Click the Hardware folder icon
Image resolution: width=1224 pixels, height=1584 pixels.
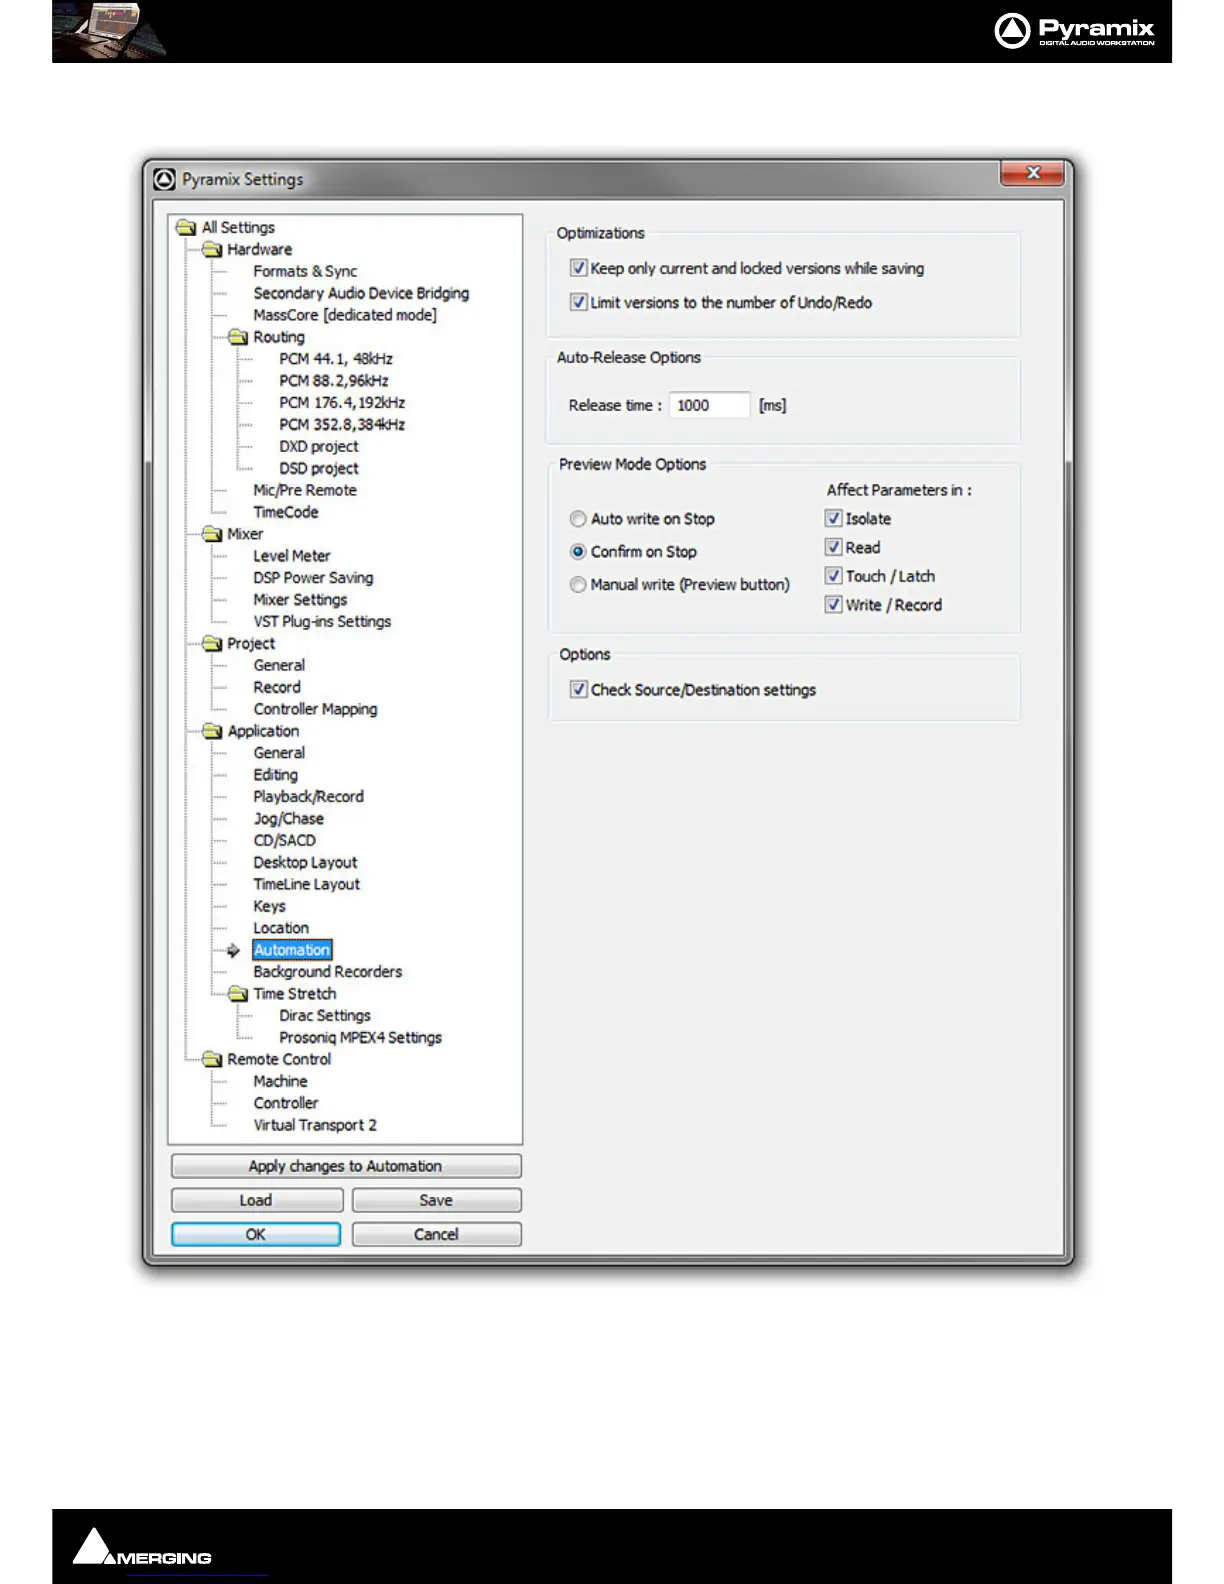coord(212,250)
